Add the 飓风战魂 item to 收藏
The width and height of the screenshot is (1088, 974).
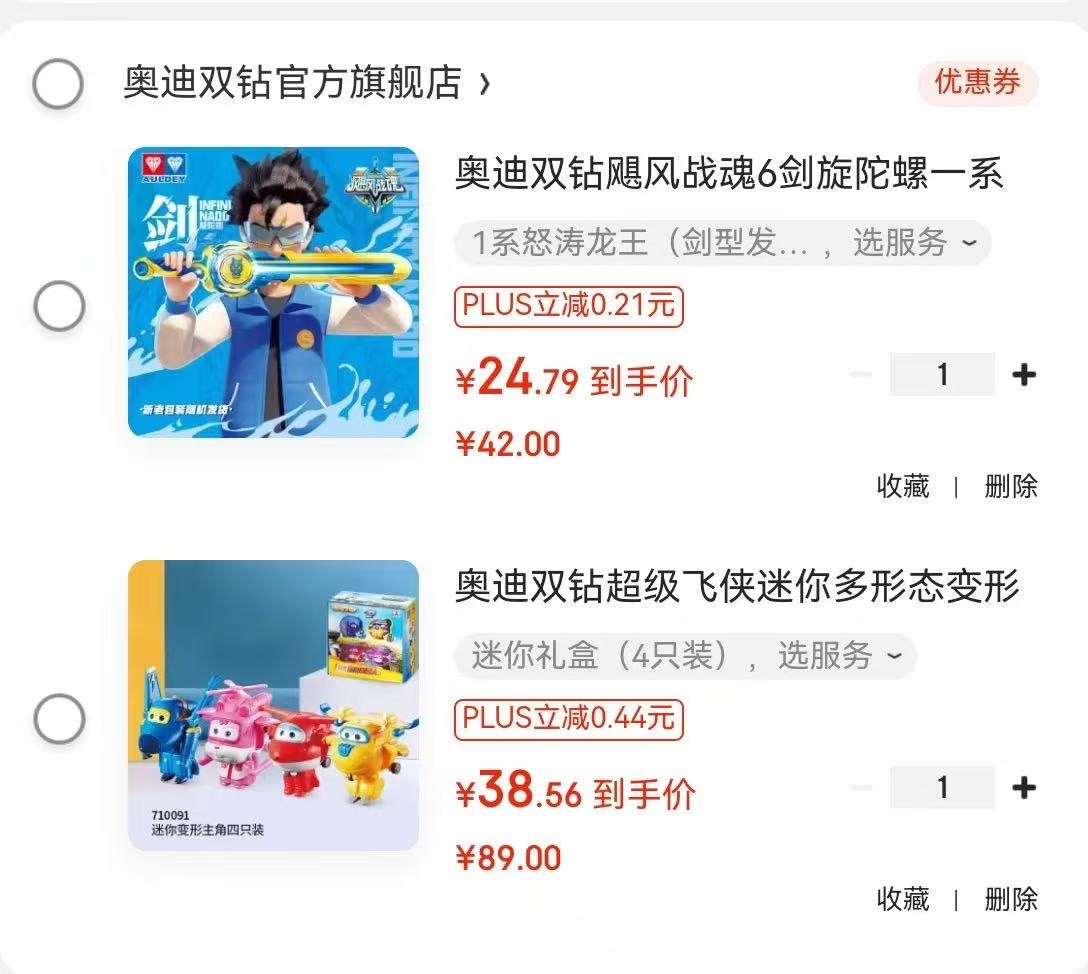tap(903, 486)
